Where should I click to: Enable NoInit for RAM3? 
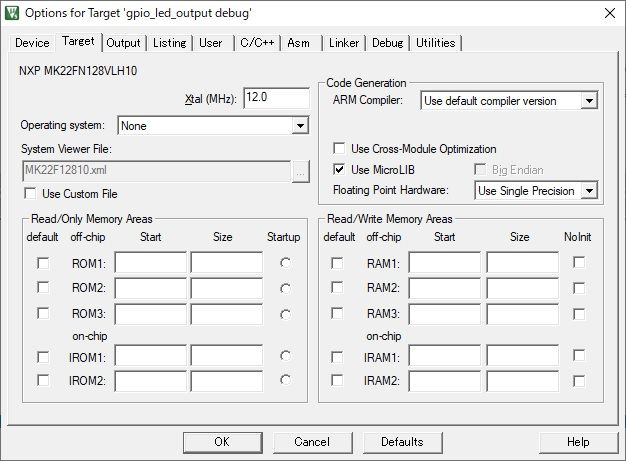[579, 315]
